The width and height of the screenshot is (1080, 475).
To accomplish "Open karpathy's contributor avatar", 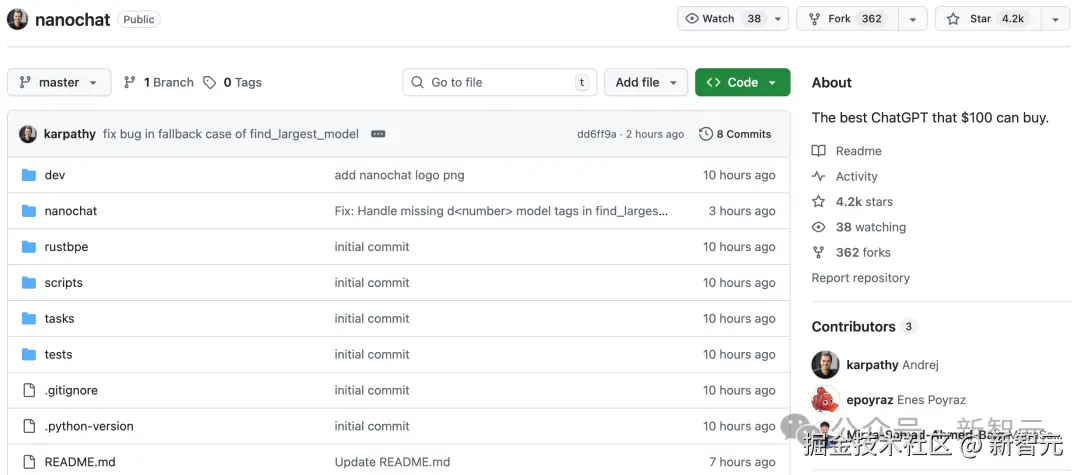I will 825,365.
